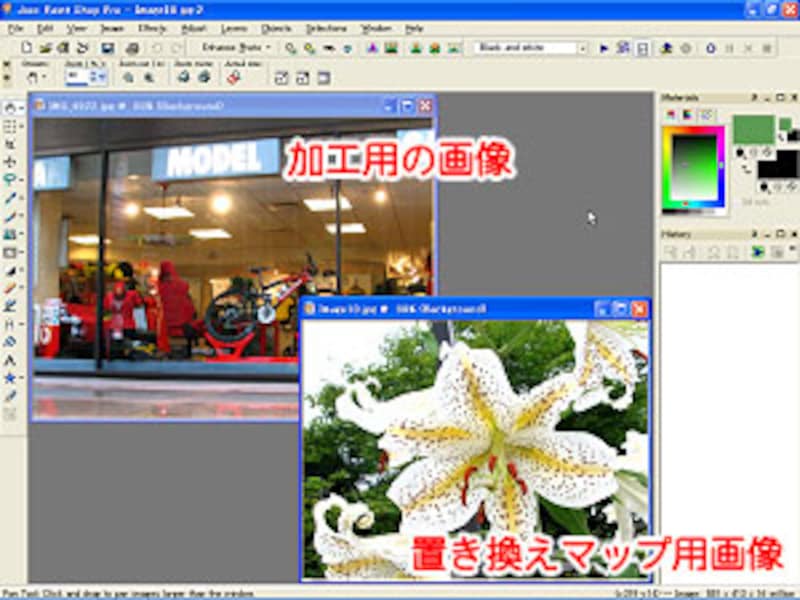Click the last tool-options window-fit icon
Image resolution: width=800 pixels, height=600 pixels.
coord(323,78)
